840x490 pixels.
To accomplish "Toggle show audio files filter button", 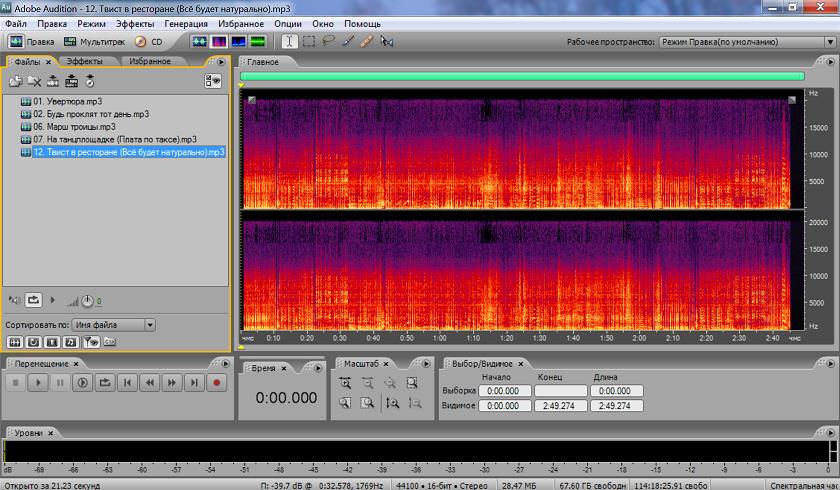I will click(x=15, y=342).
